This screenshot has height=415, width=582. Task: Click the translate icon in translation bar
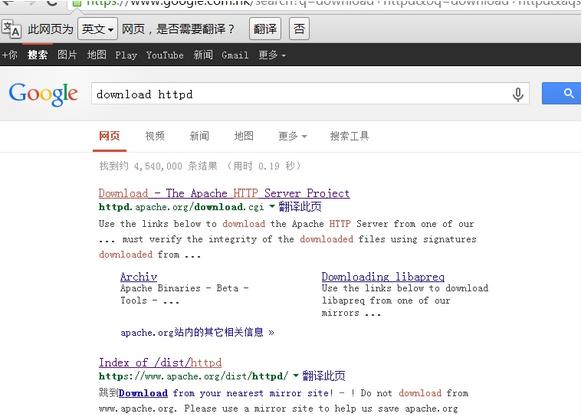pos(11,29)
